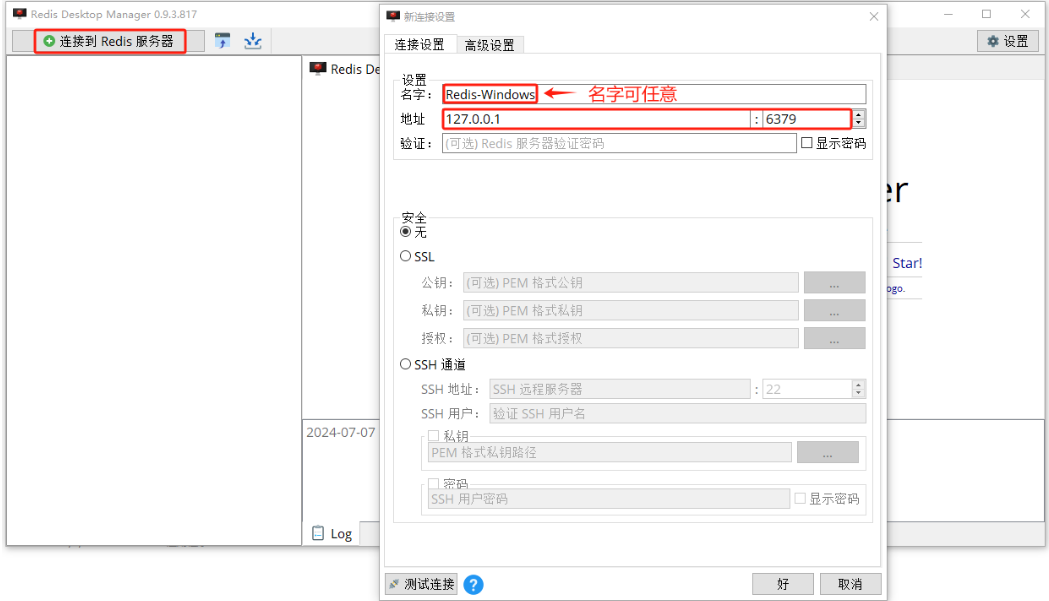1049x601 pixels.
Task: Click the SSH port field showing 22
Action: click(x=807, y=389)
